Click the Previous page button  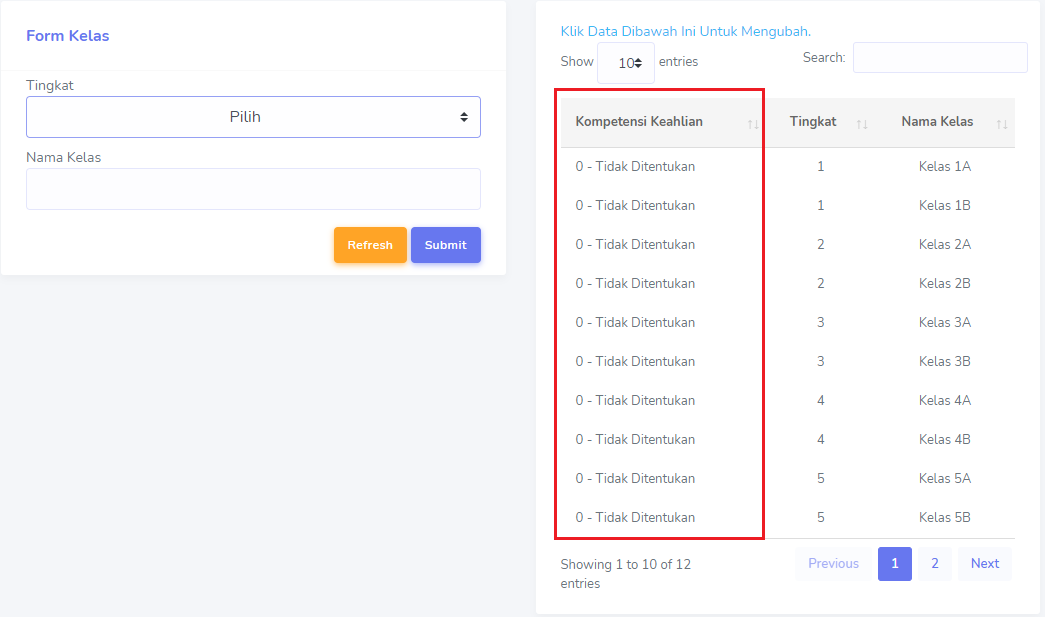pos(833,564)
